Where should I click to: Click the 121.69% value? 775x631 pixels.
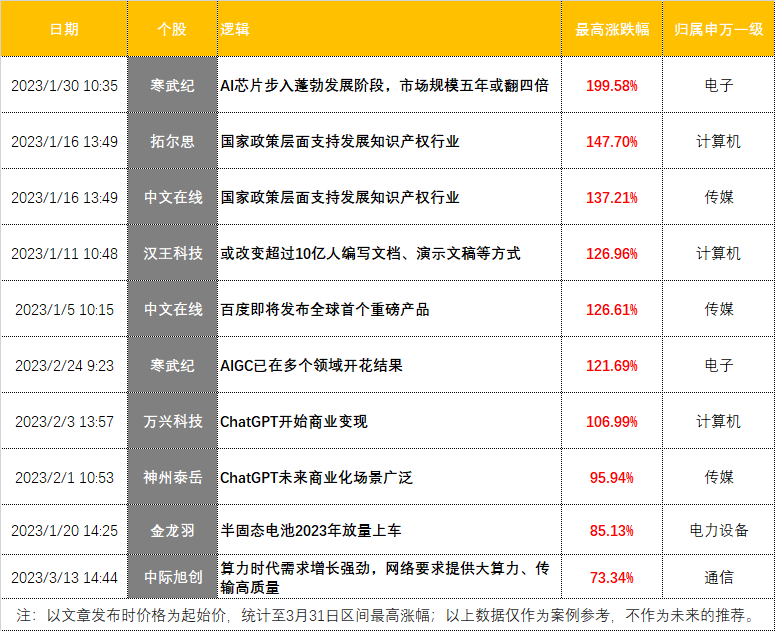click(612, 366)
